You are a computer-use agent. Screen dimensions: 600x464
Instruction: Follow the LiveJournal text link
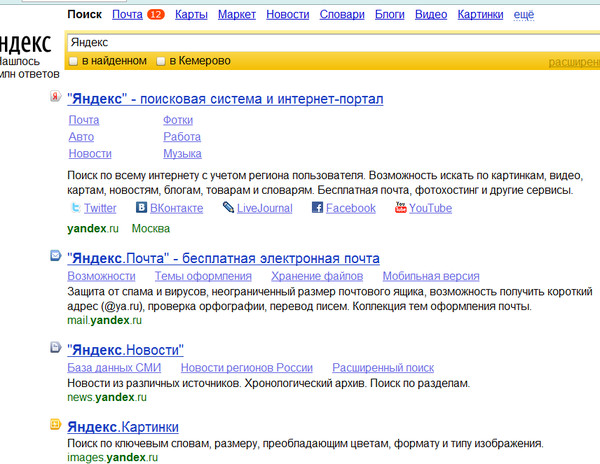[x=264, y=208]
